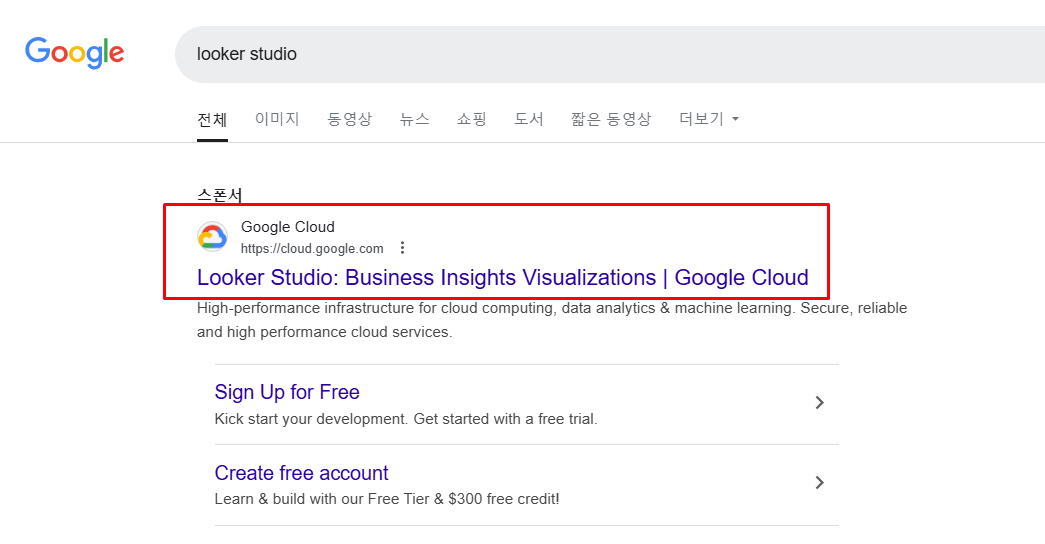Click chevron arrow on Create free account row

click(820, 483)
